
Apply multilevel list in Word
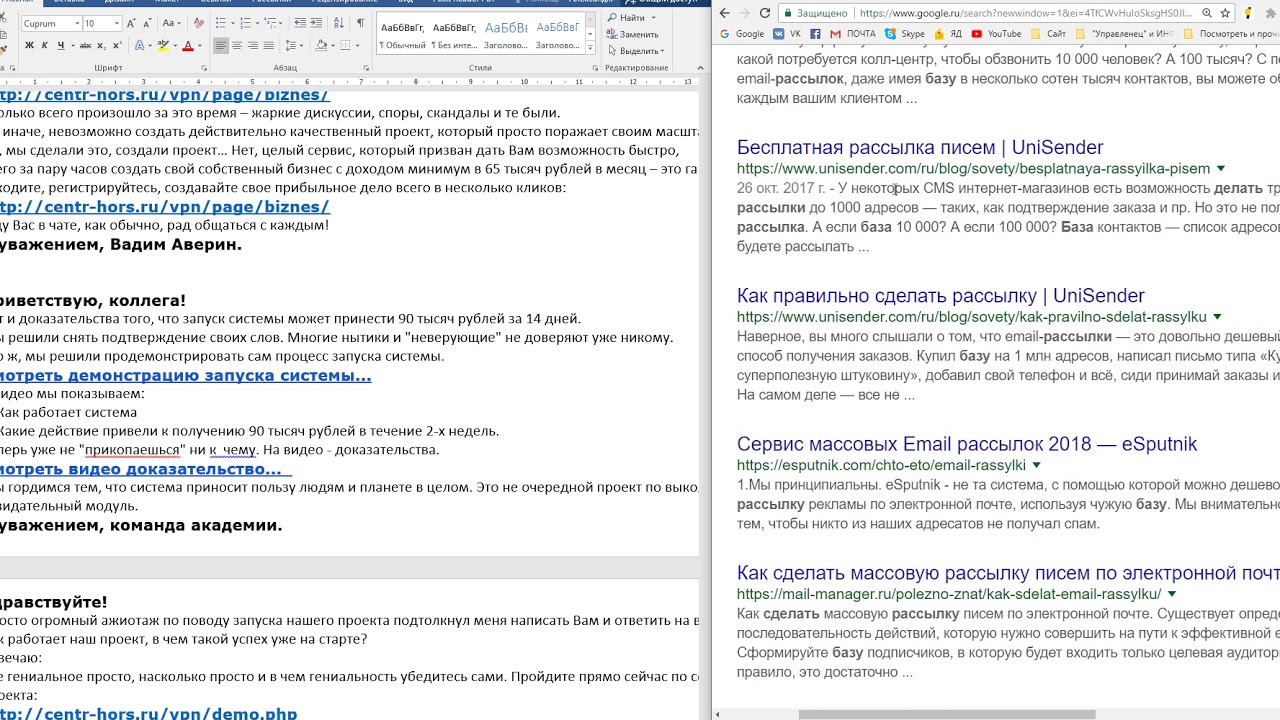270,23
